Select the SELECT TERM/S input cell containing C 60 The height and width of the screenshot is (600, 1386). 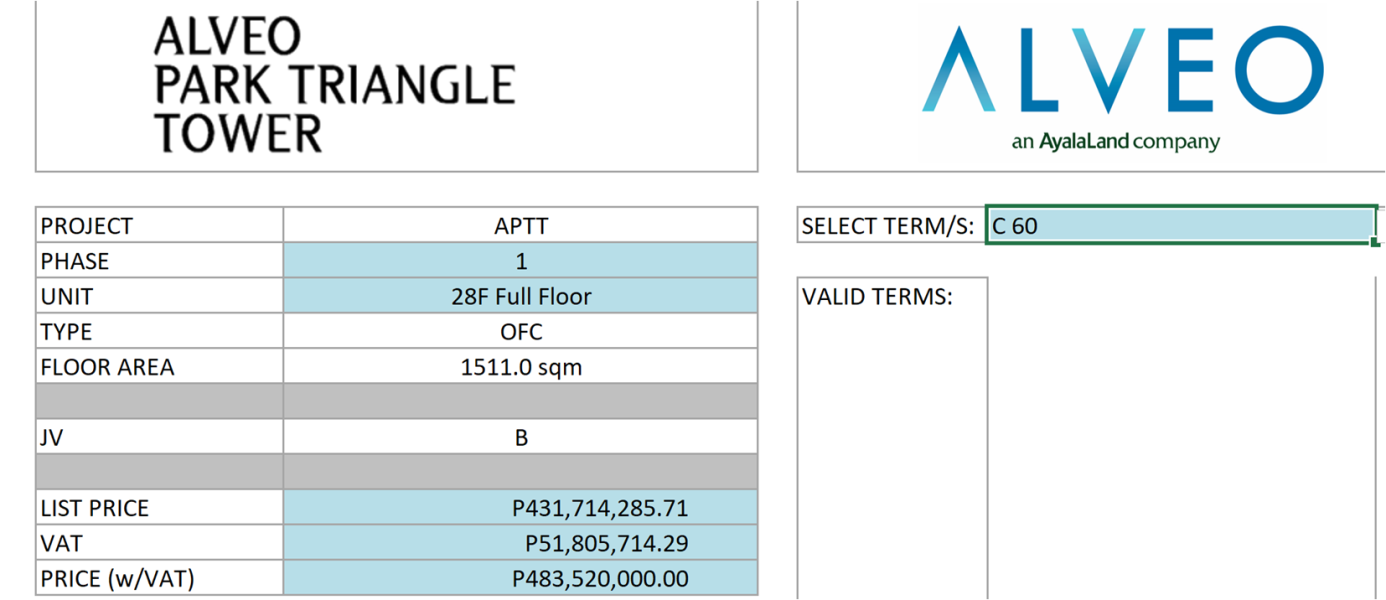1181,225
